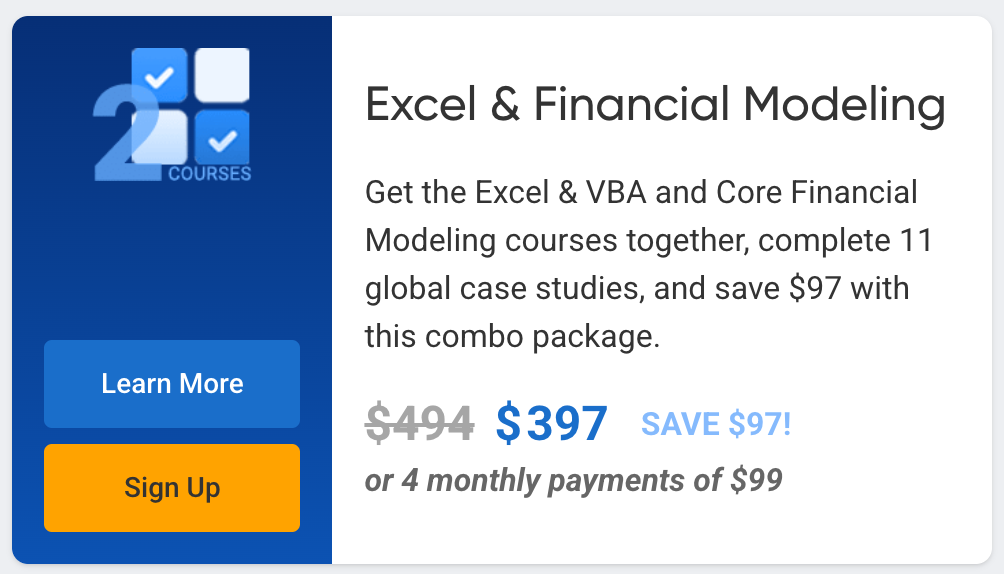
Task: Click the COURSES label under the logo
Action: click(x=210, y=174)
